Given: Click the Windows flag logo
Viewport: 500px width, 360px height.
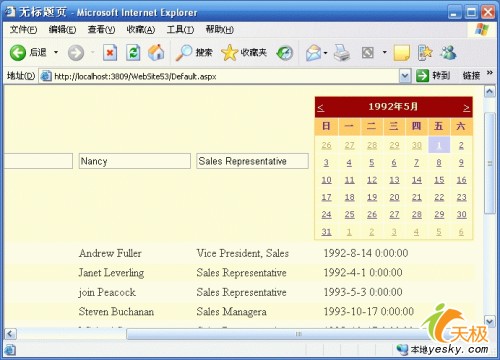Looking at the screenshot, I should [x=482, y=30].
